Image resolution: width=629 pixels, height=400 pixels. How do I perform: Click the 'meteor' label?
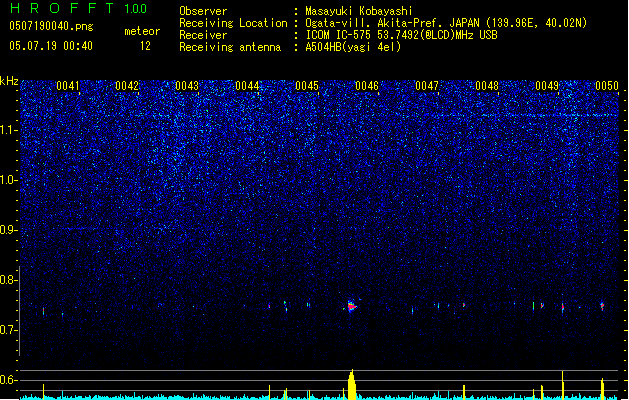pyautogui.click(x=142, y=31)
